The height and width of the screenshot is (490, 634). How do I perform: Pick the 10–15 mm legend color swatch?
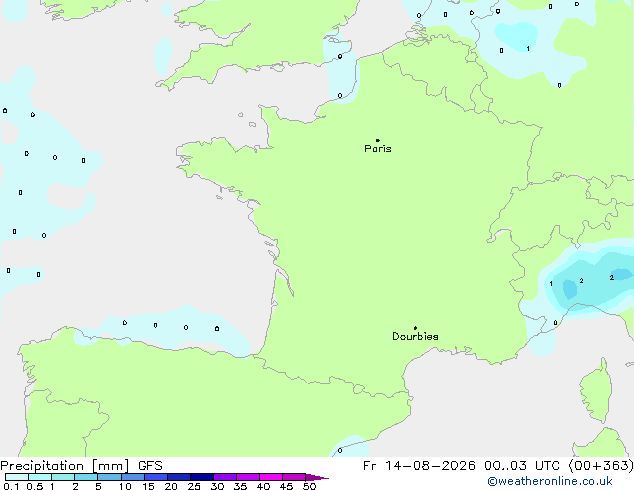coord(132,477)
